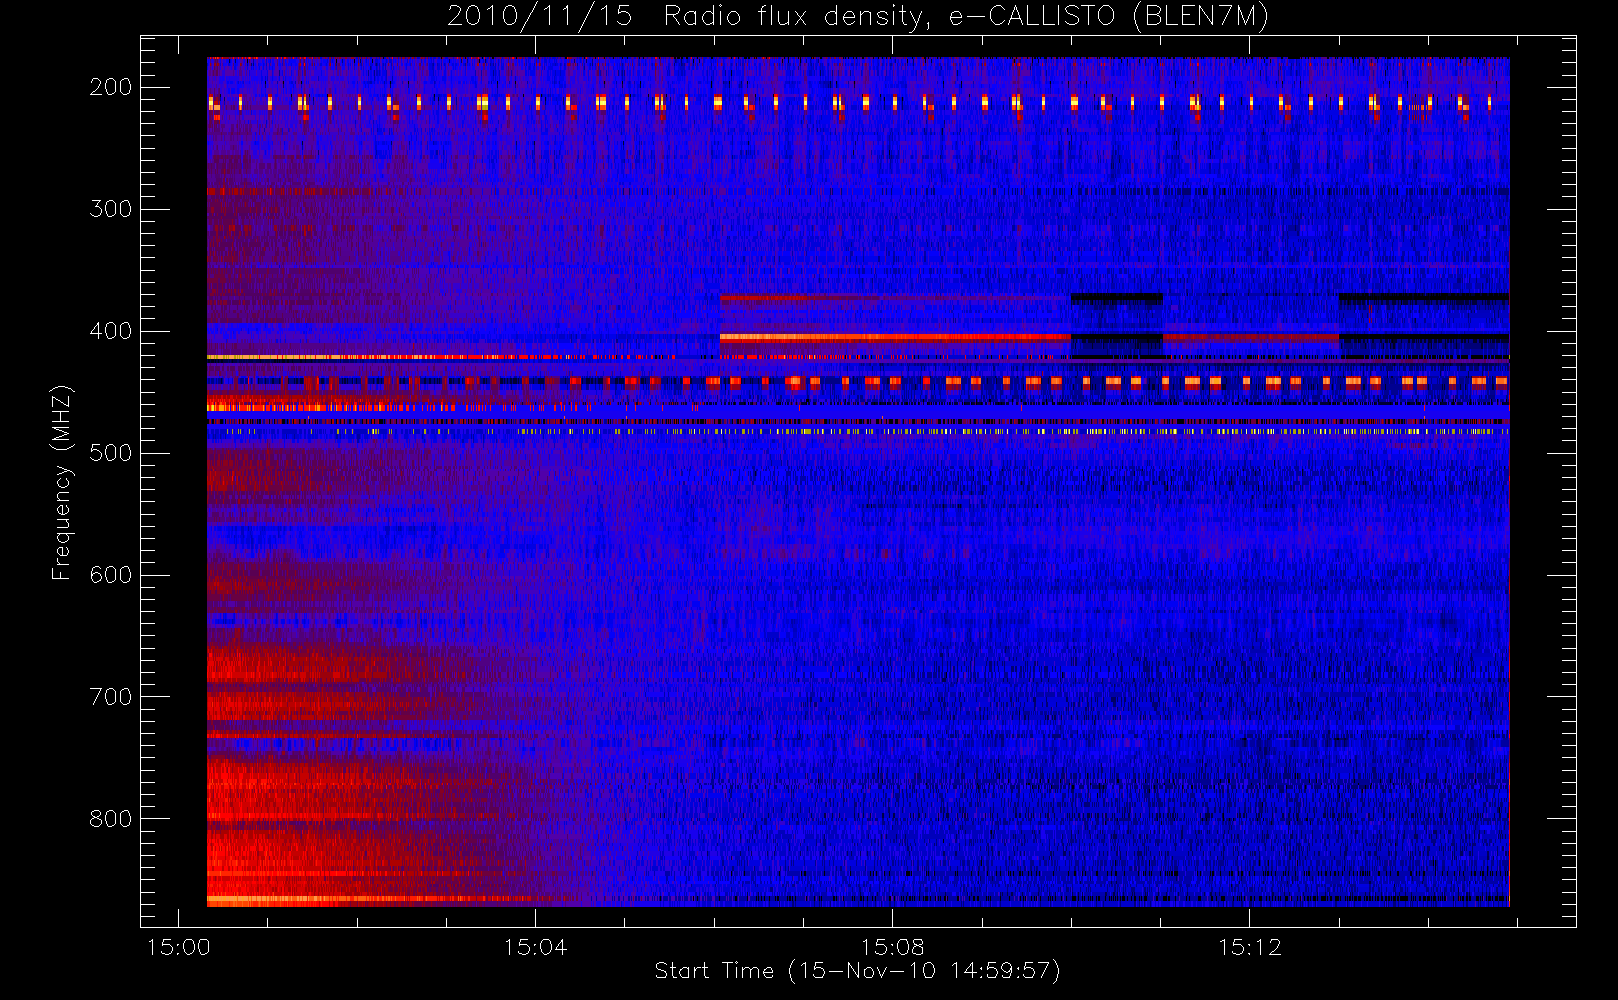The image size is (1618, 1000).
Task: Click the 200 MHz tick label
Action: coord(111,87)
